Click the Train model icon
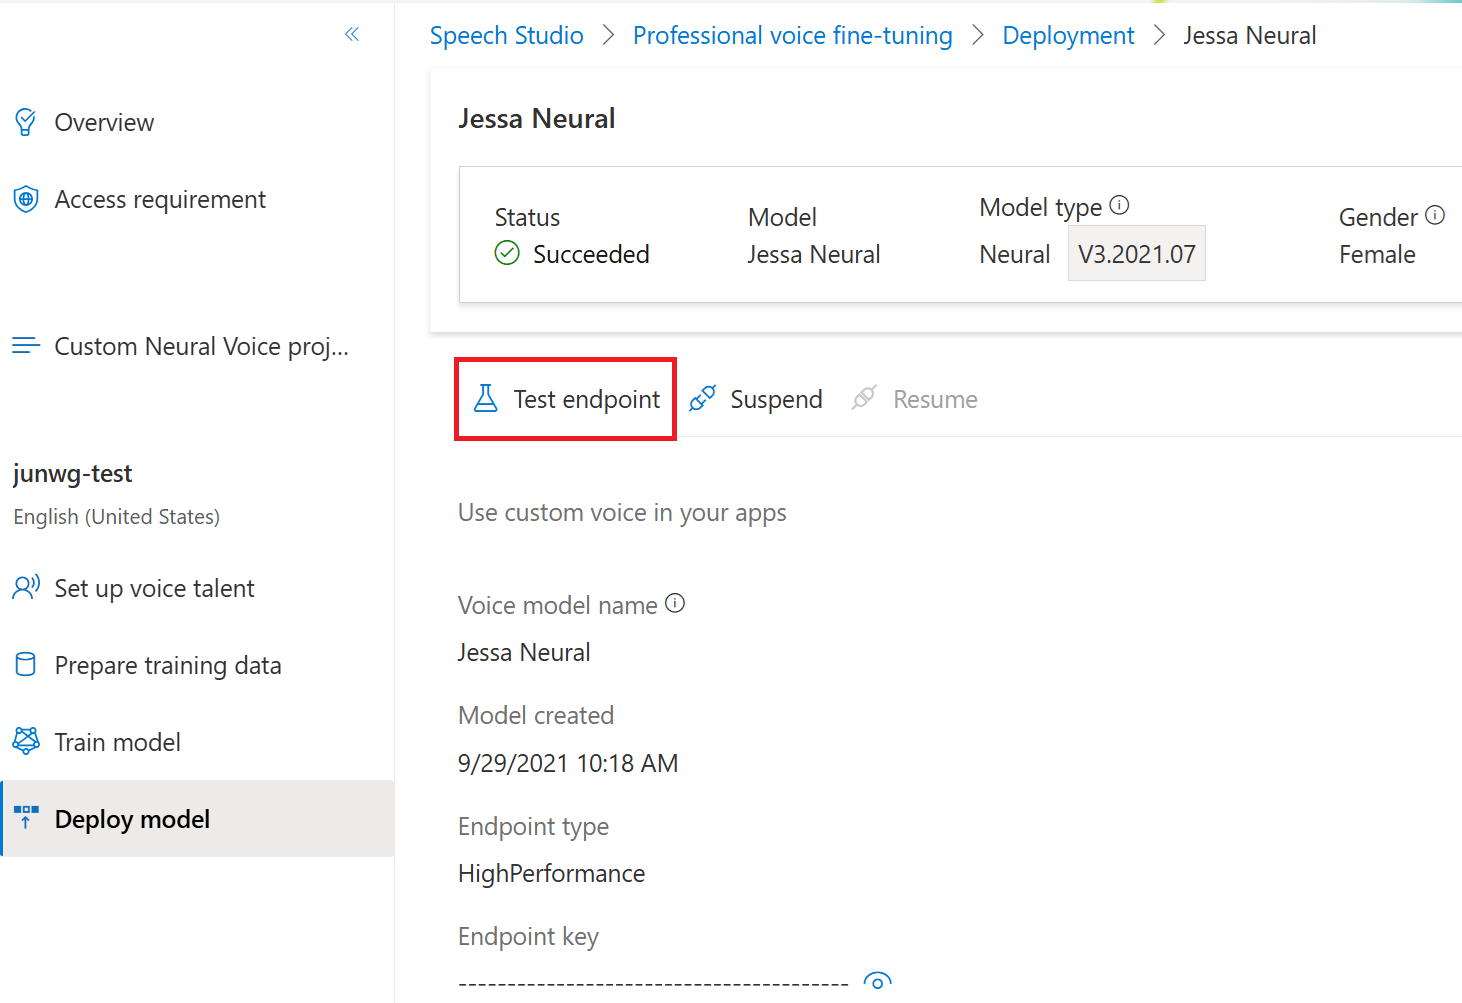 pyautogui.click(x=26, y=741)
